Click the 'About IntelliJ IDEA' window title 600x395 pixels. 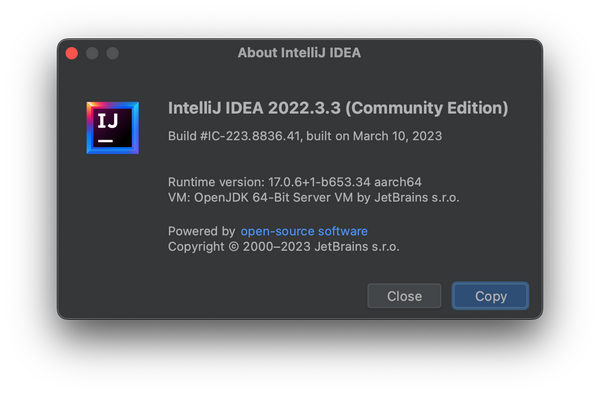coord(299,53)
